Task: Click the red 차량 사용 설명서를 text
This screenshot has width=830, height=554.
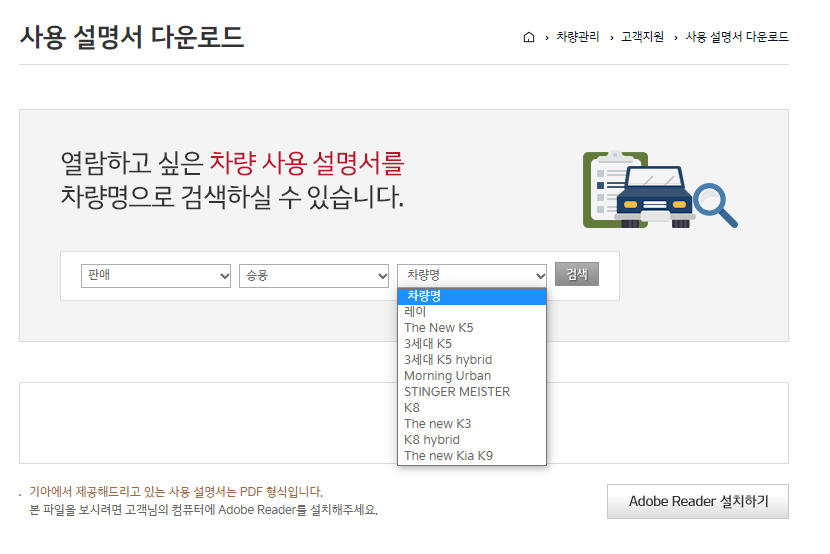Action: 306,163
